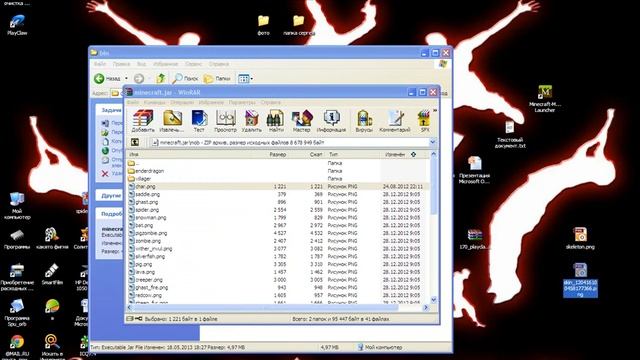640x360 pixels.
Task: Click the WinRAR scroll down arrow
Action: [x=433, y=300]
